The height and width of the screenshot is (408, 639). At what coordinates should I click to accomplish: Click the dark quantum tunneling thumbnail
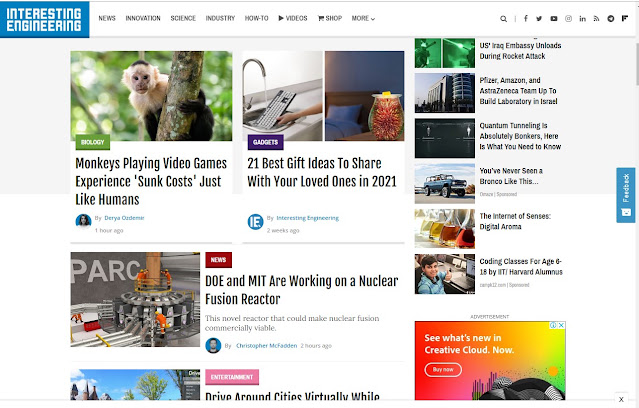tap(445, 138)
